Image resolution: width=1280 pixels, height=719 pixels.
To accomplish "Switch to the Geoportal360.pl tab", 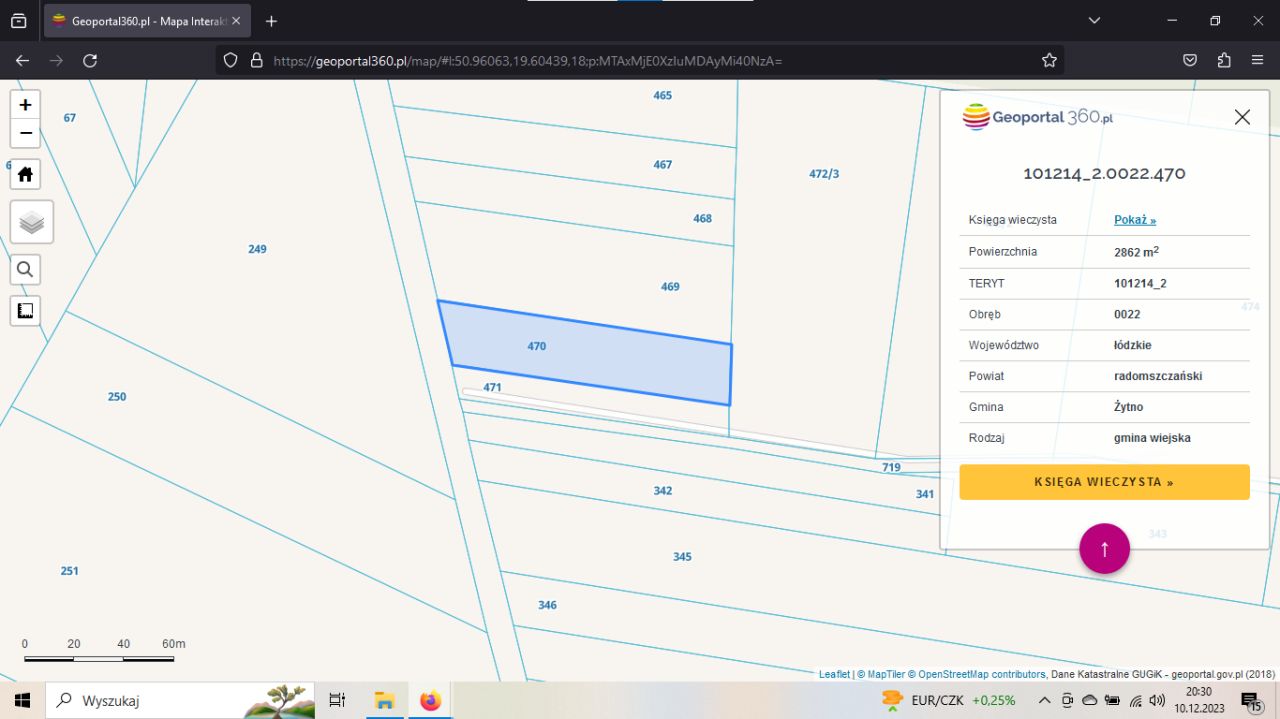I will coord(145,20).
